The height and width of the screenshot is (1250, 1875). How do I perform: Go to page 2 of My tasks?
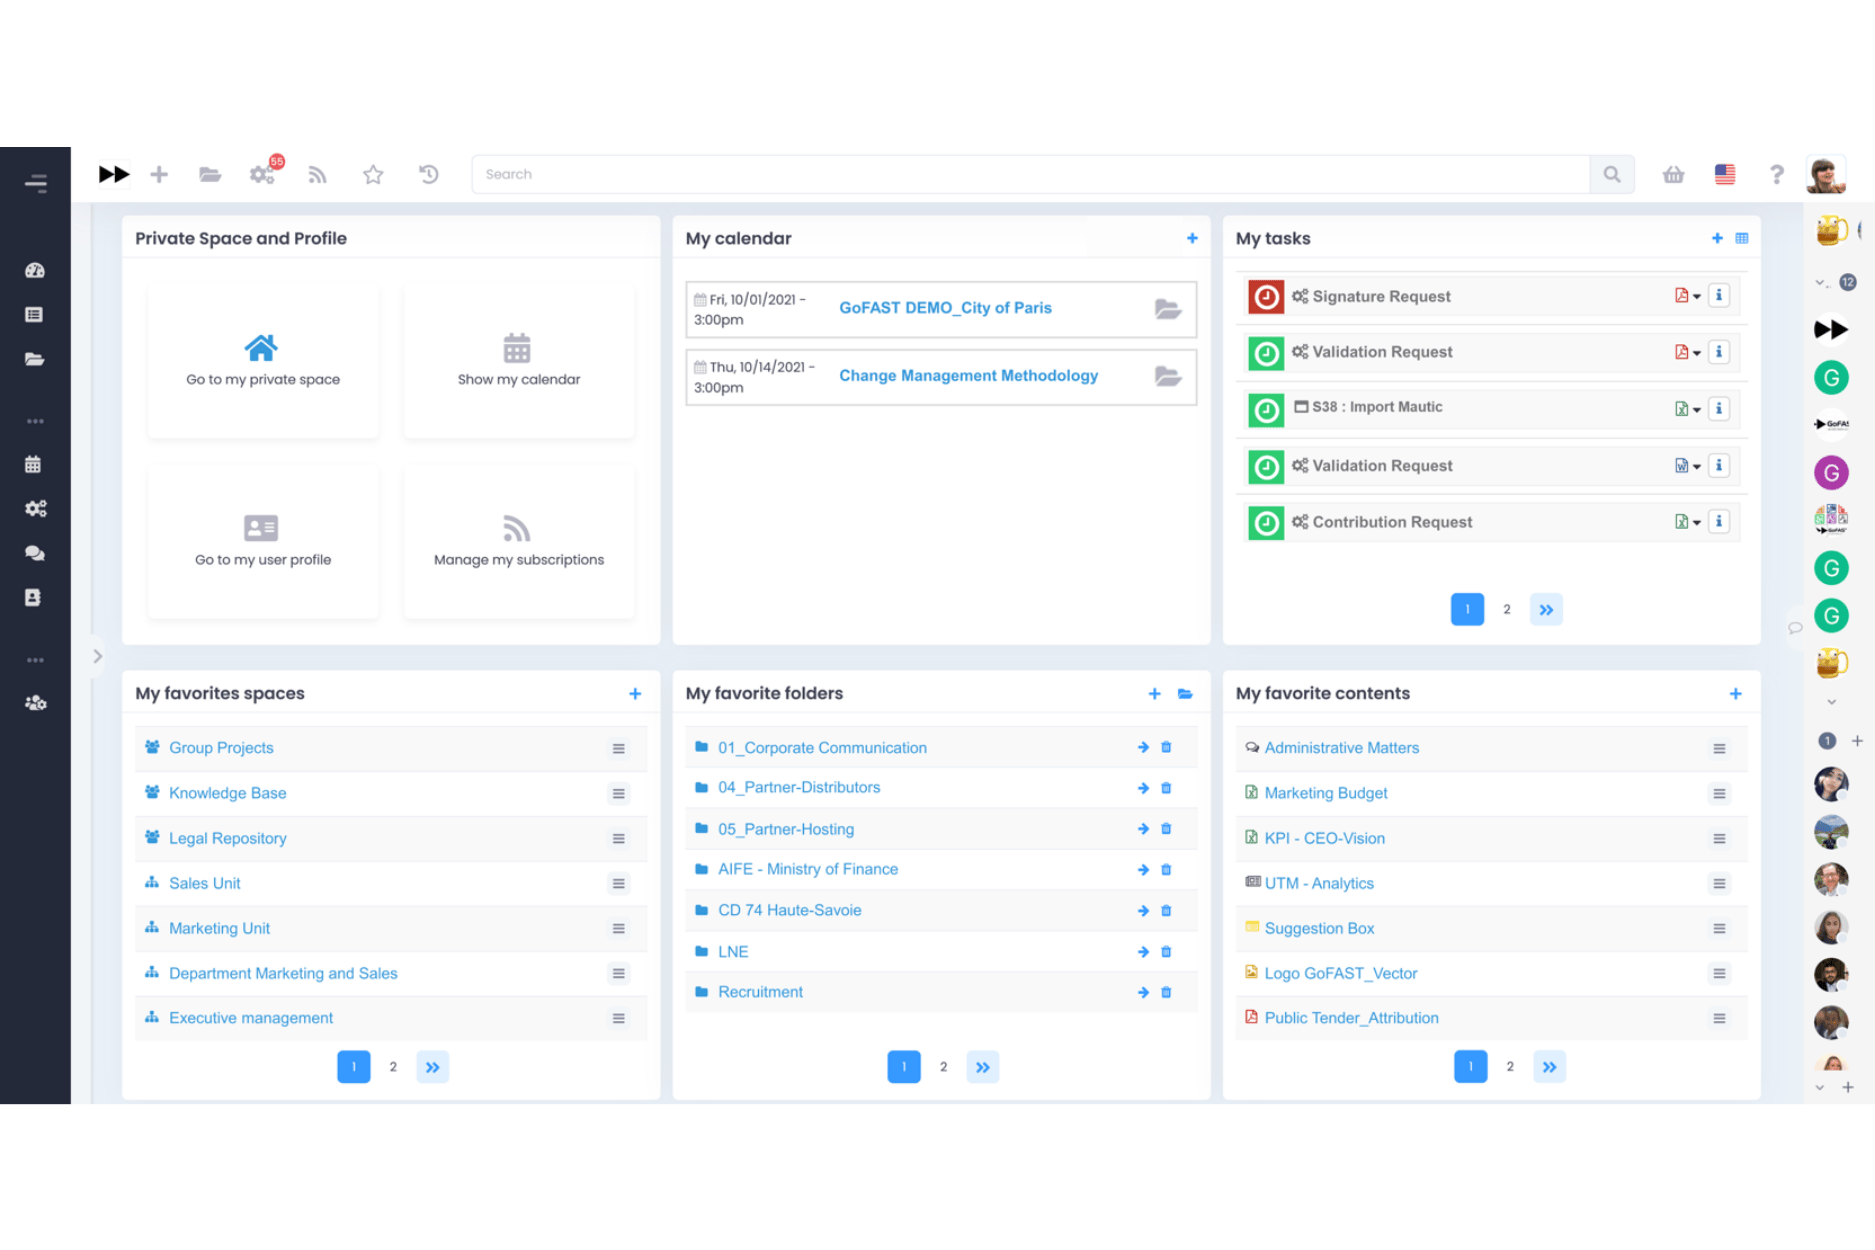(1506, 609)
